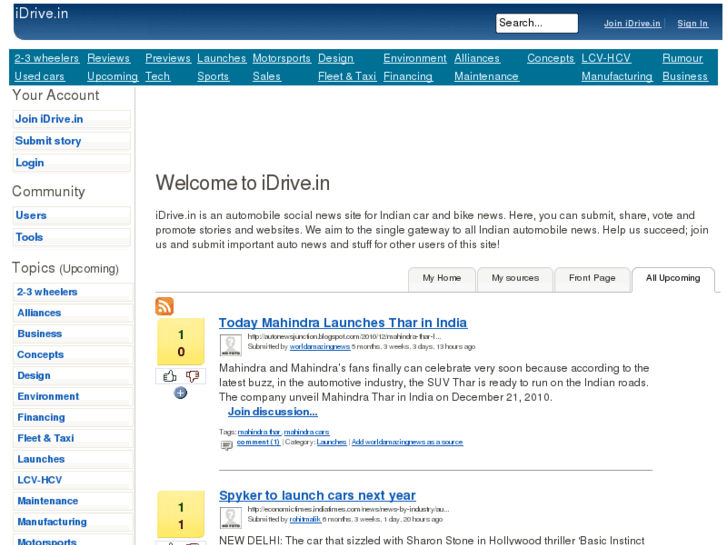Image resolution: width=727 pixels, height=545 pixels.
Task: Select Alliances topic in sidebar
Action: point(73,313)
